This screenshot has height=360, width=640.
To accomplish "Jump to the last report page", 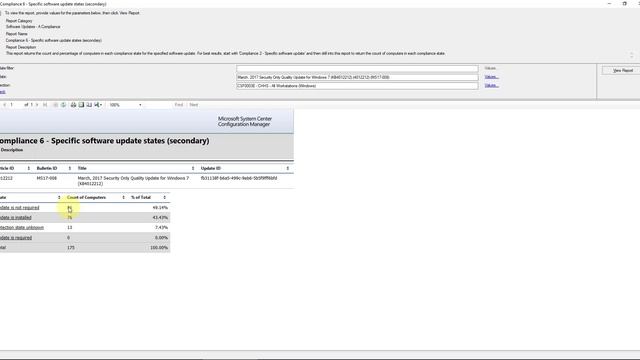I will pyautogui.click(x=45, y=105).
